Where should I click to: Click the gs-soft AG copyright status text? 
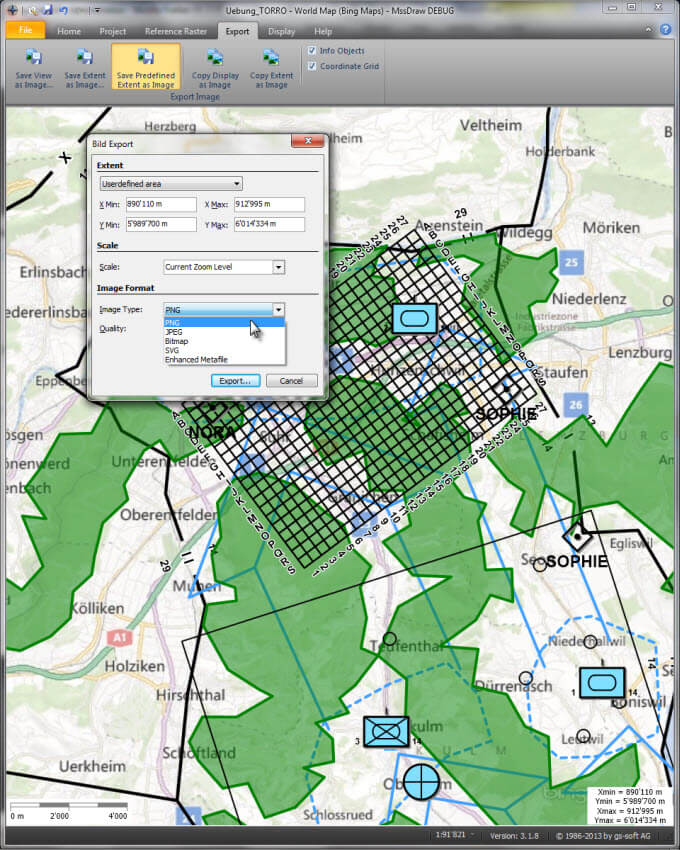point(603,836)
